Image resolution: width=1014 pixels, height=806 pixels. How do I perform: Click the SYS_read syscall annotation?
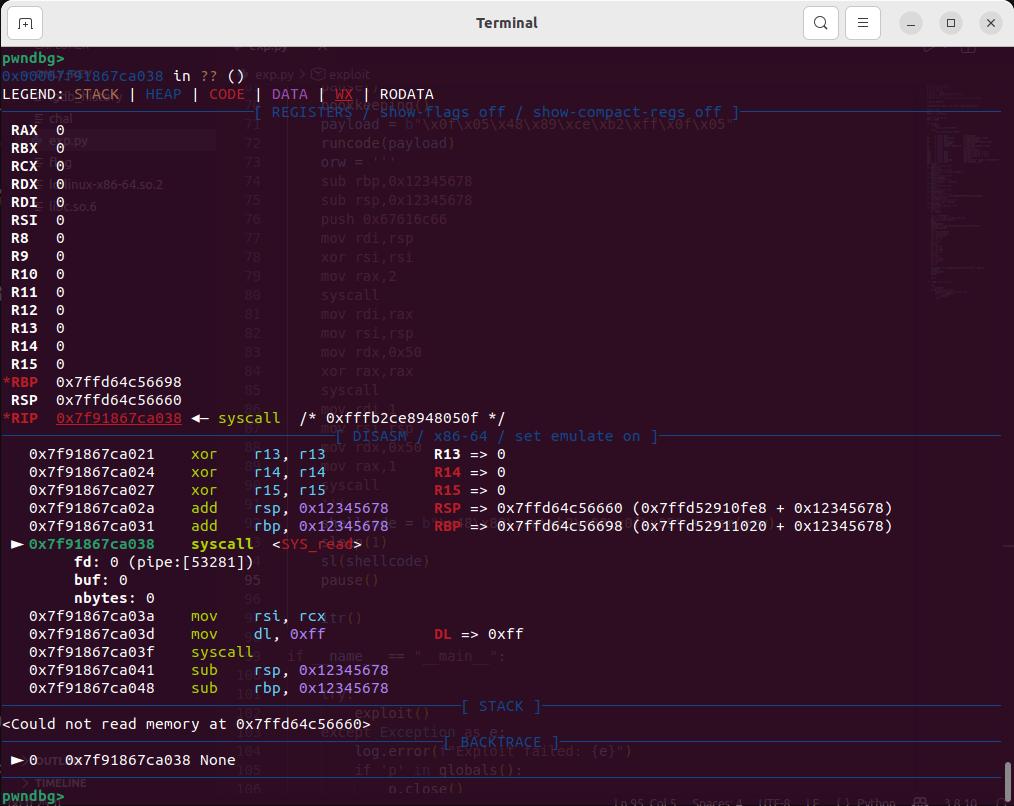click(x=318, y=544)
